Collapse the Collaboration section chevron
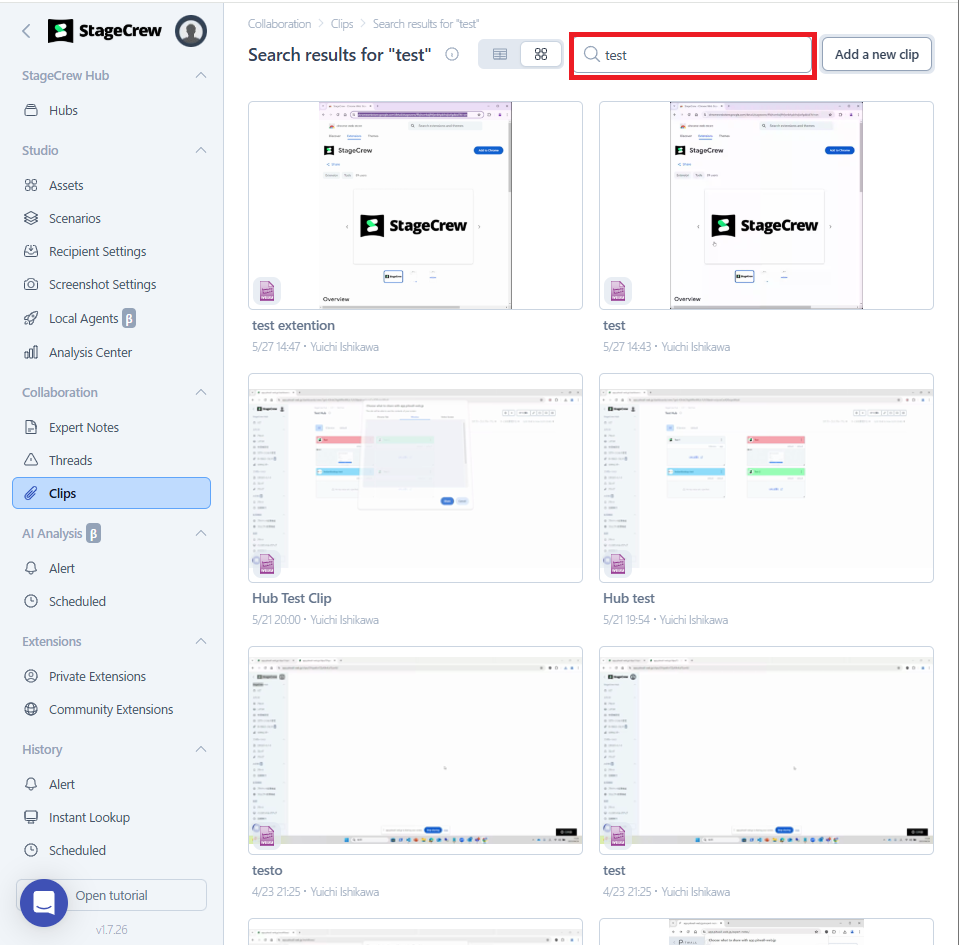Screen dimensions: 959x945 [x=200, y=393]
